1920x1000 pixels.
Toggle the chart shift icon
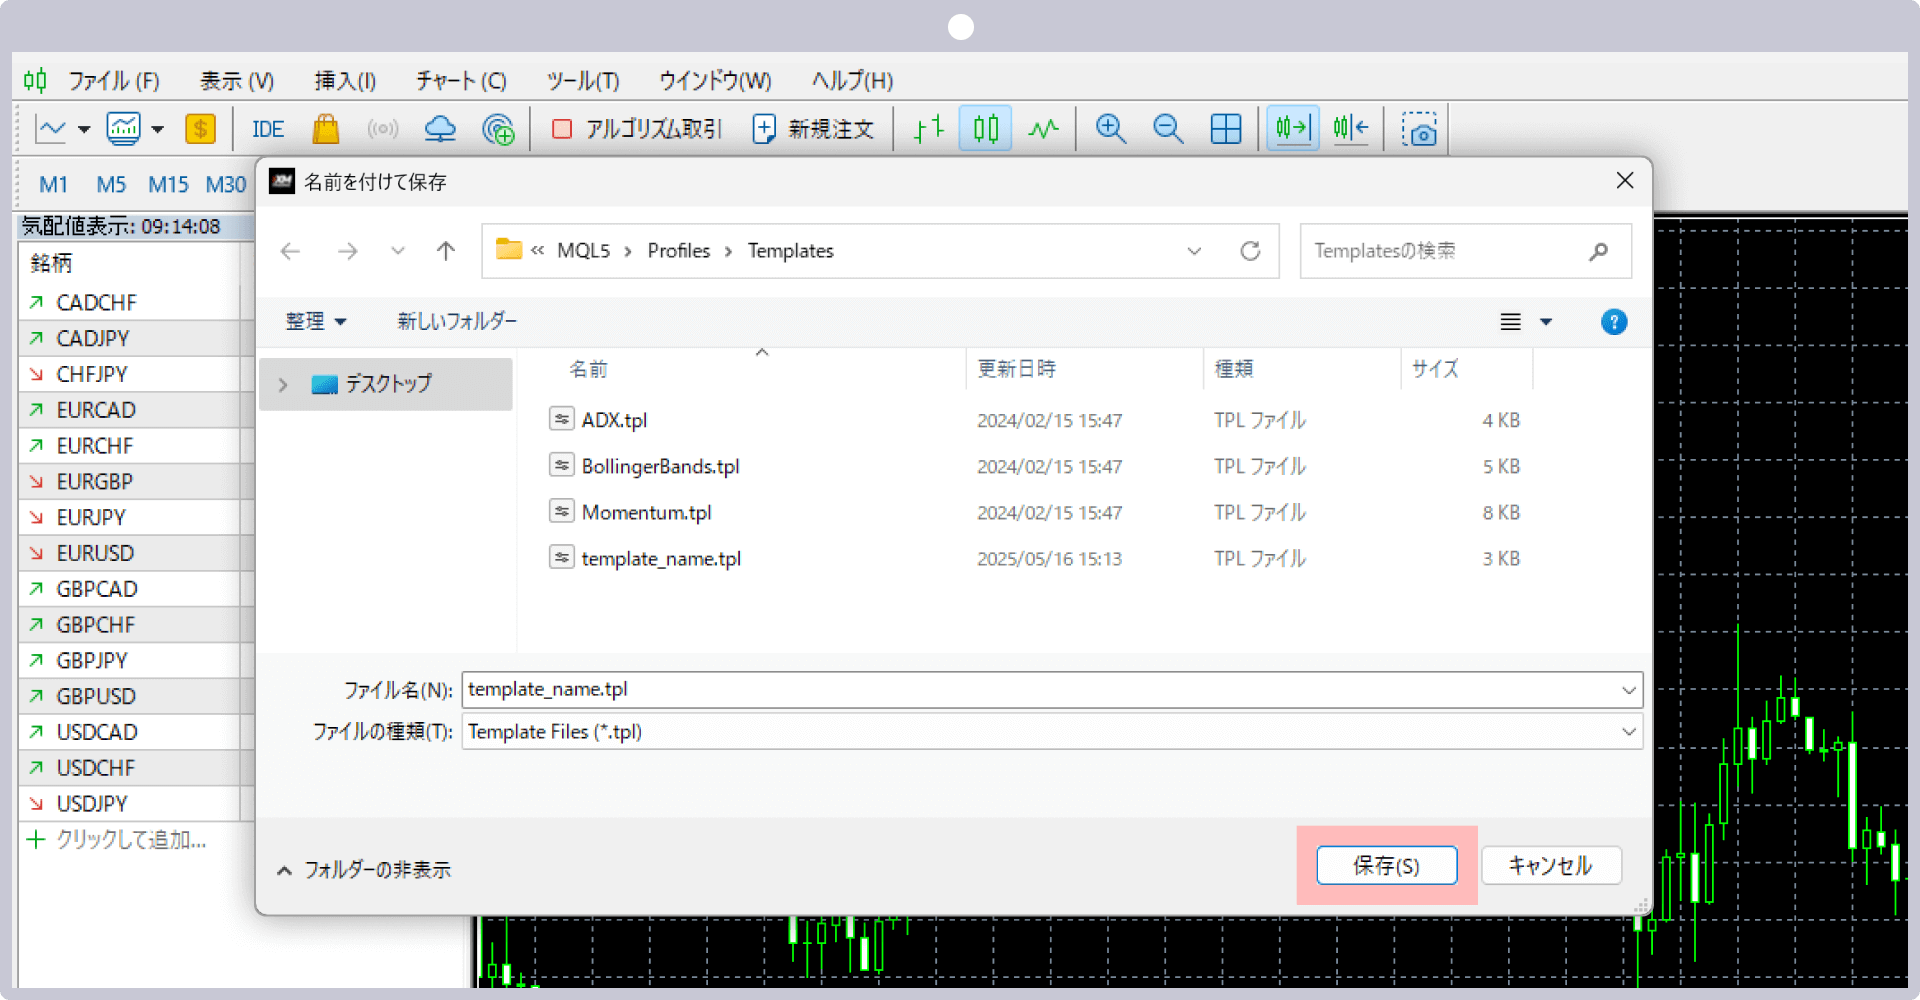tap(1350, 129)
